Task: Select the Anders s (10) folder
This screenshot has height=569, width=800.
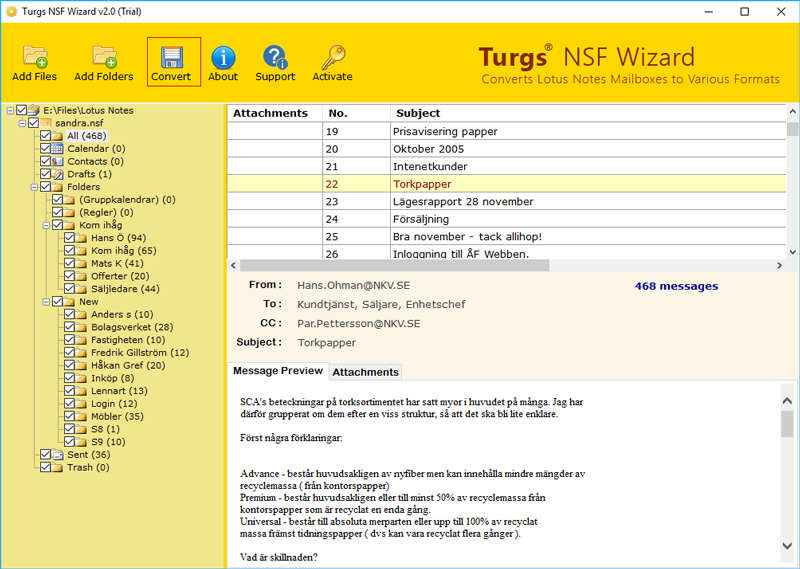Action: [x=122, y=314]
